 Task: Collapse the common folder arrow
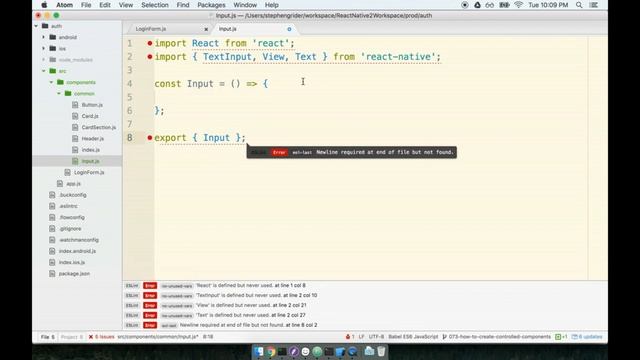59,93
